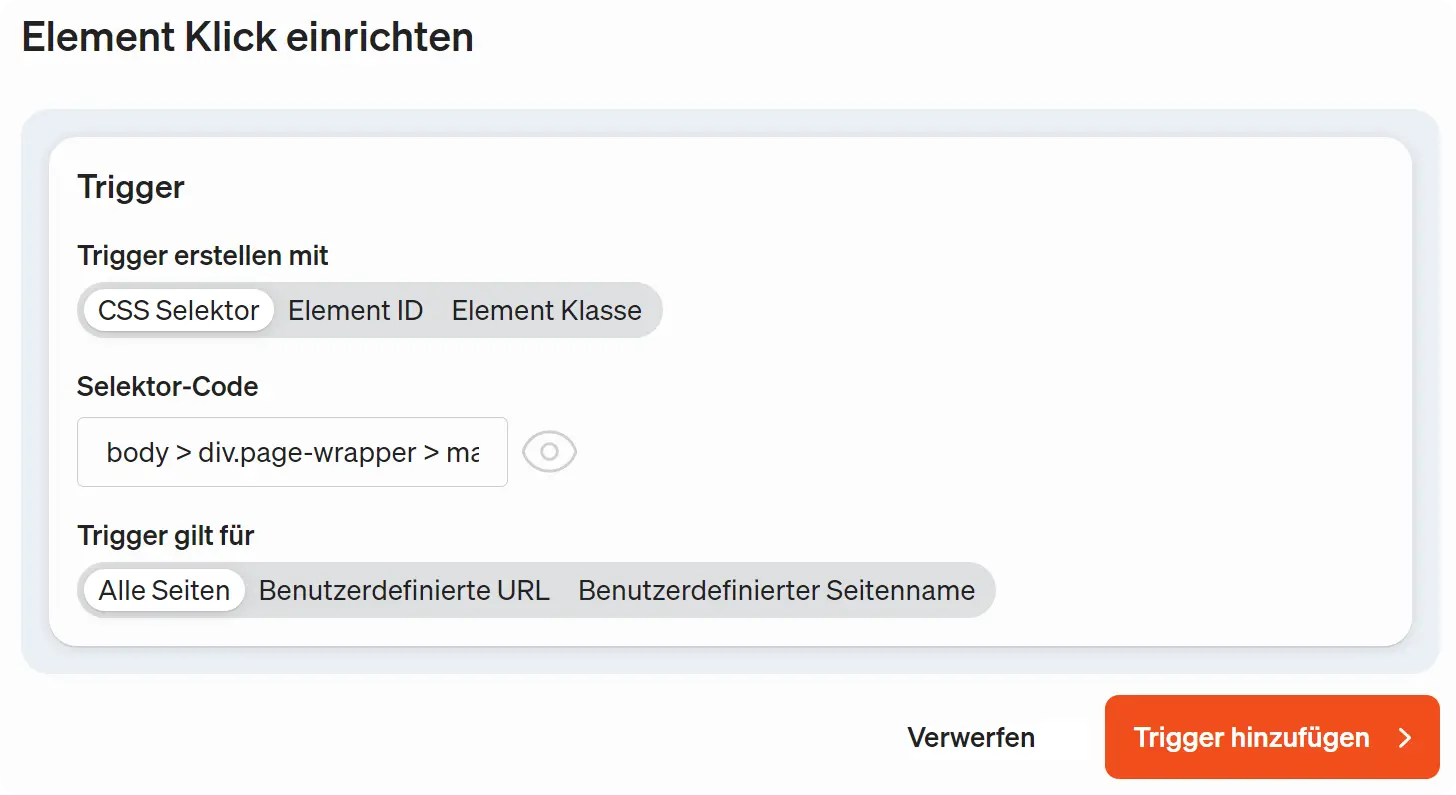This screenshot has width=1456, height=795.
Task: Switch trigger creation to Element ID
Action: click(355, 310)
